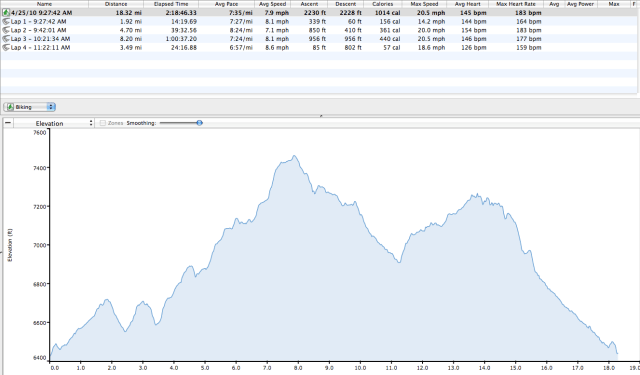Sort by the Avg Pace column header
Image resolution: width=640 pixels, height=375 pixels.
click(x=226, y=4)
